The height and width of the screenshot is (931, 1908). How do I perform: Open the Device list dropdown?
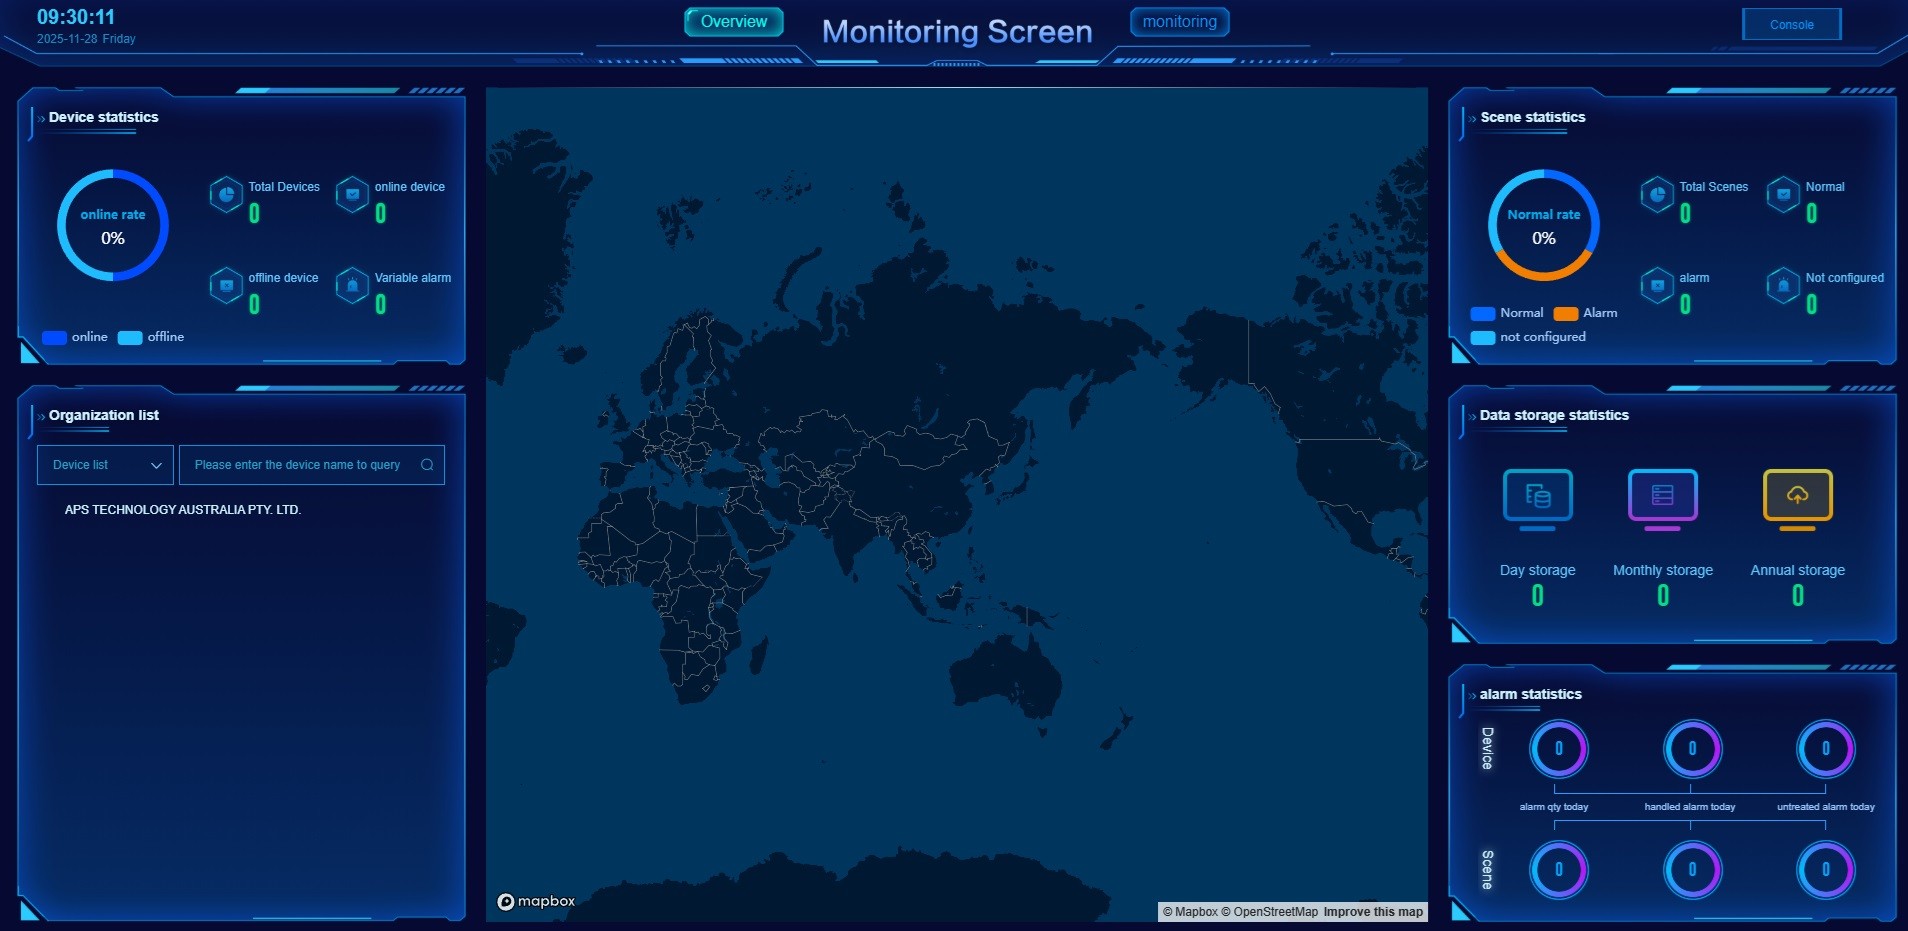pyautogui.click(x=105, y=465)
